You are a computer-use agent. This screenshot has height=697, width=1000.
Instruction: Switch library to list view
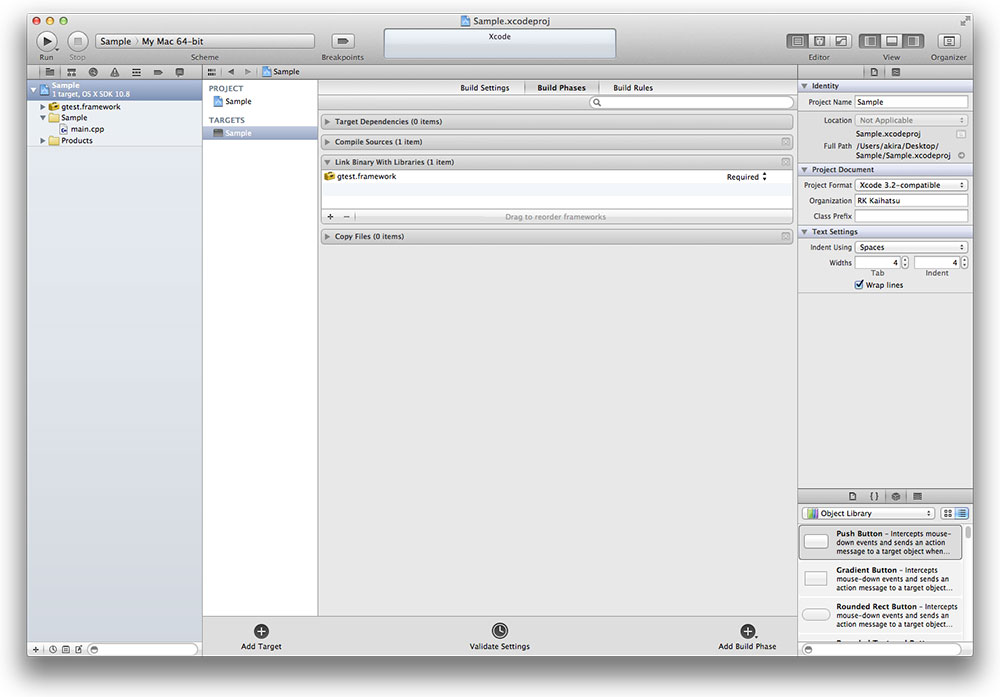(x=962, y=513)
